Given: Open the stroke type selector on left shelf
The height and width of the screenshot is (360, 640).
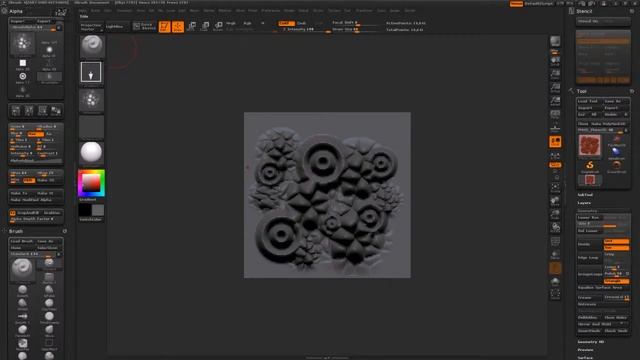Looking at the screenshot, I should tap(91, 73).
